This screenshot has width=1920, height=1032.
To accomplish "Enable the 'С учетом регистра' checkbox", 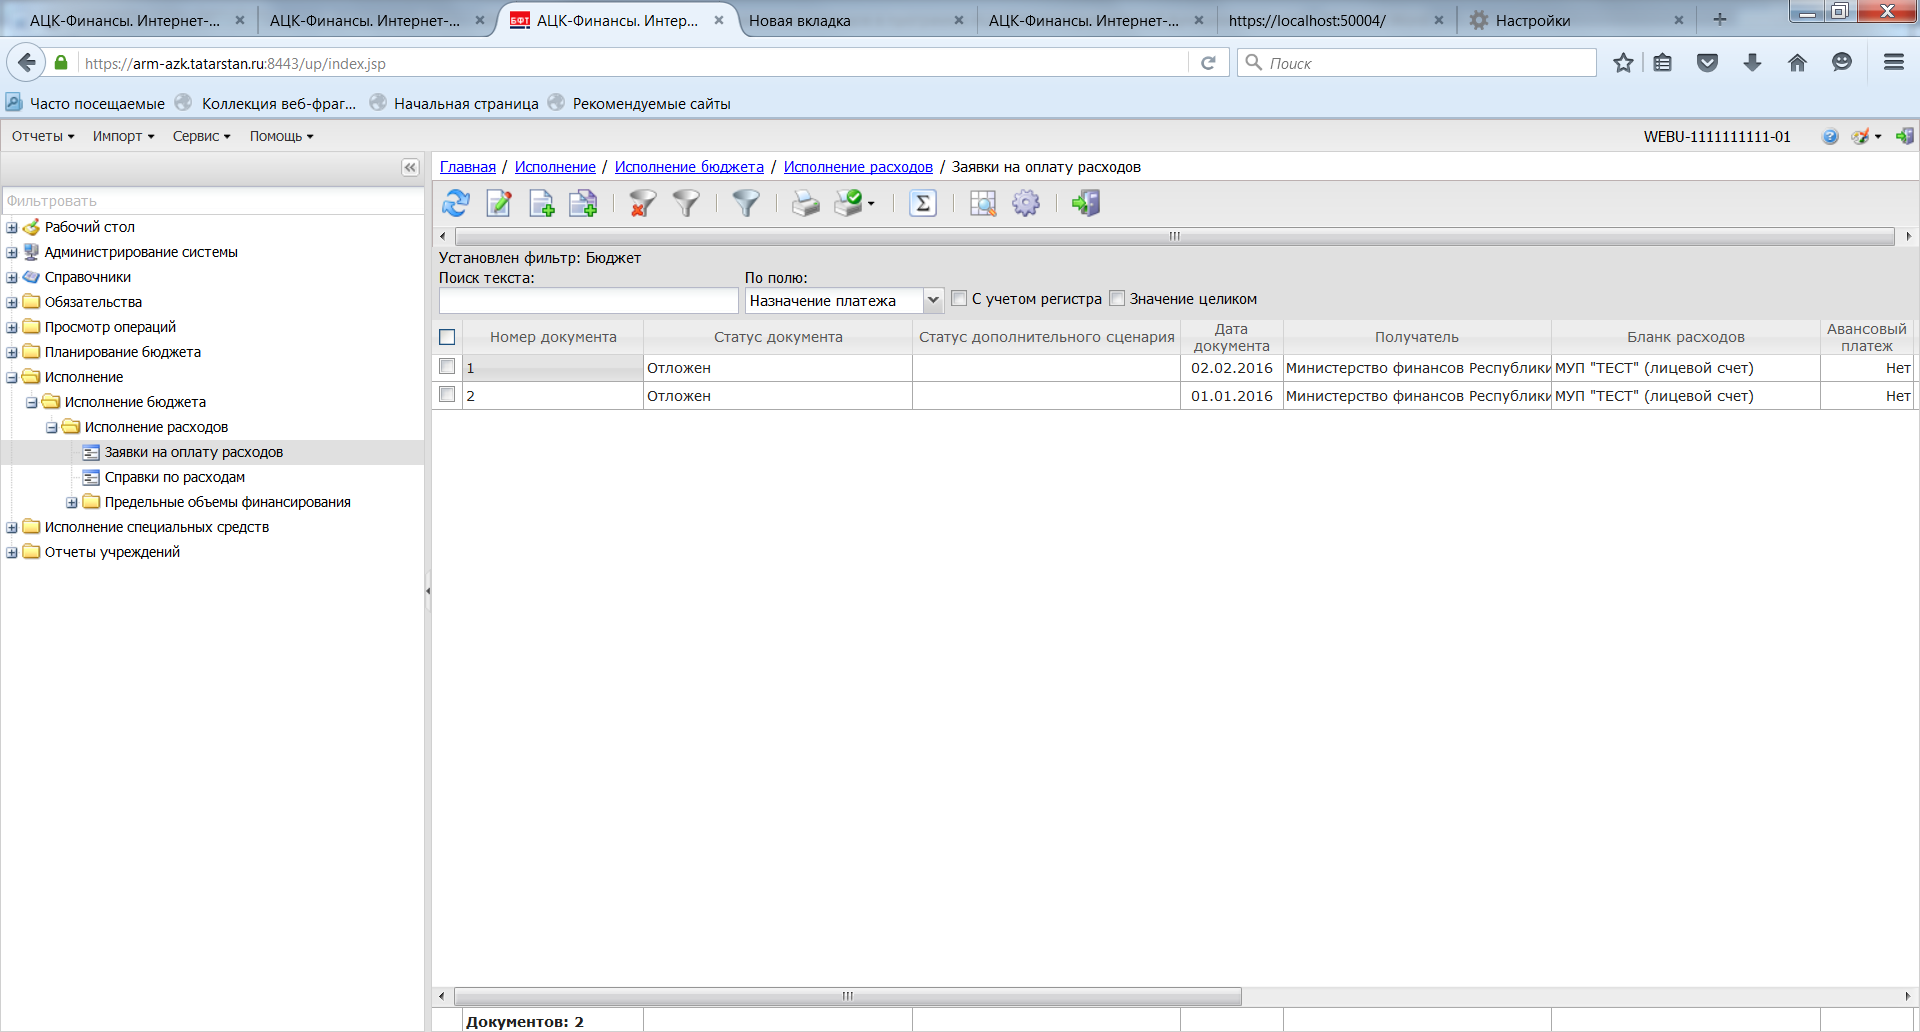I will 959,298.
